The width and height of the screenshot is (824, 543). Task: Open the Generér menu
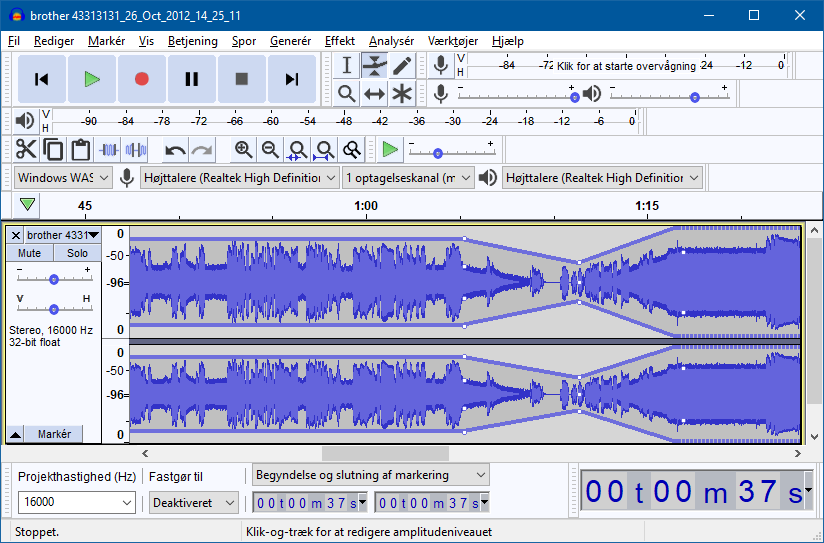(290, 41)
